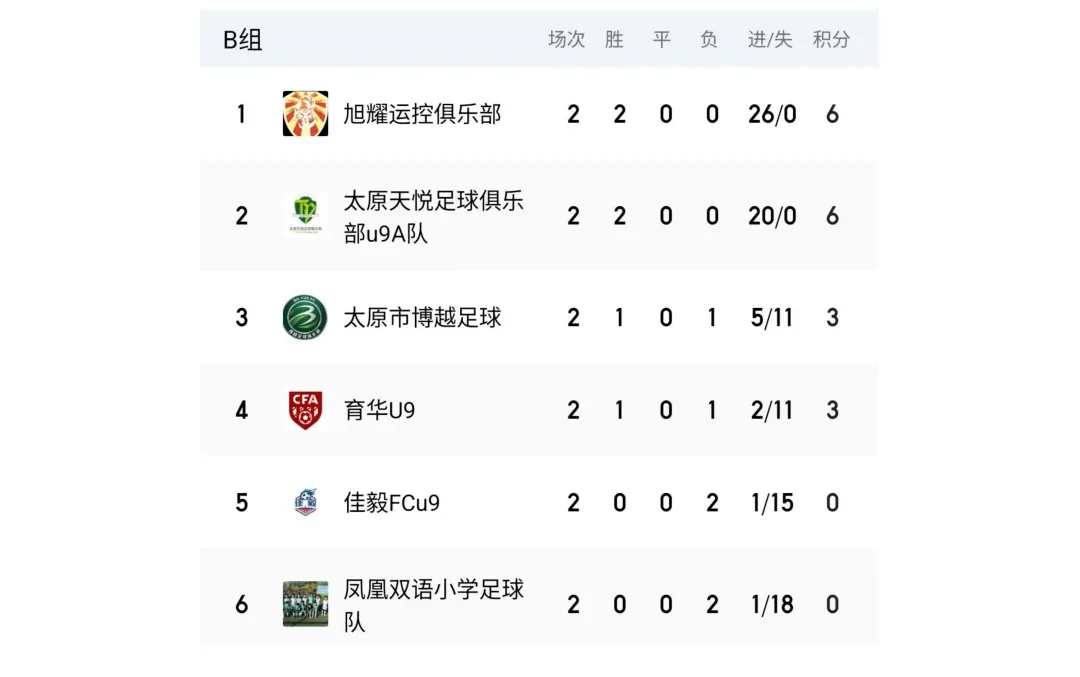Click the 胜 column header
Image resolution: width=1080 pixels, height=677 pixels.
(x=614, y=39)
